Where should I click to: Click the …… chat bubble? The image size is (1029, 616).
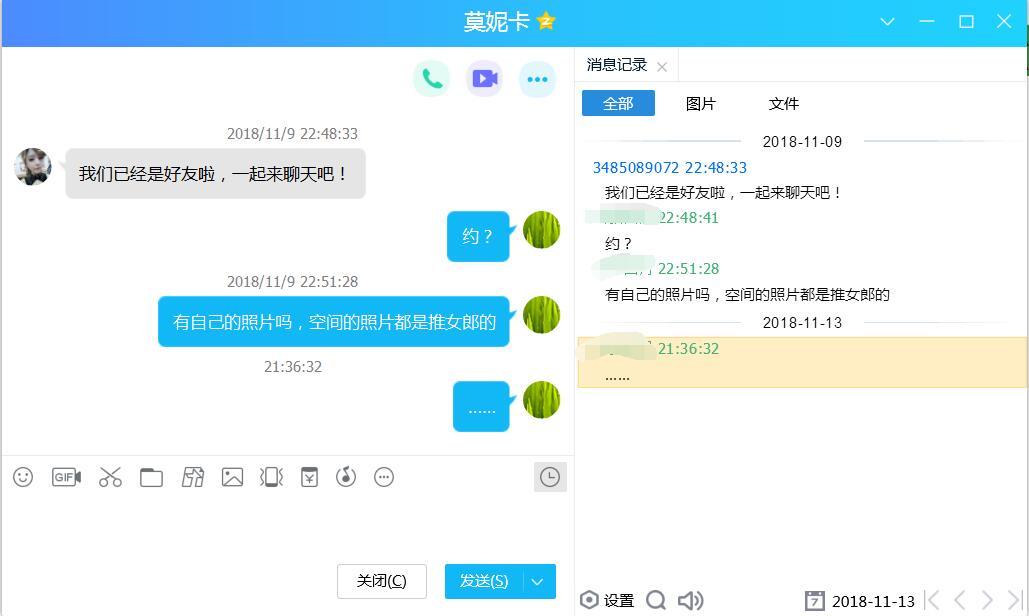point(481,407)
